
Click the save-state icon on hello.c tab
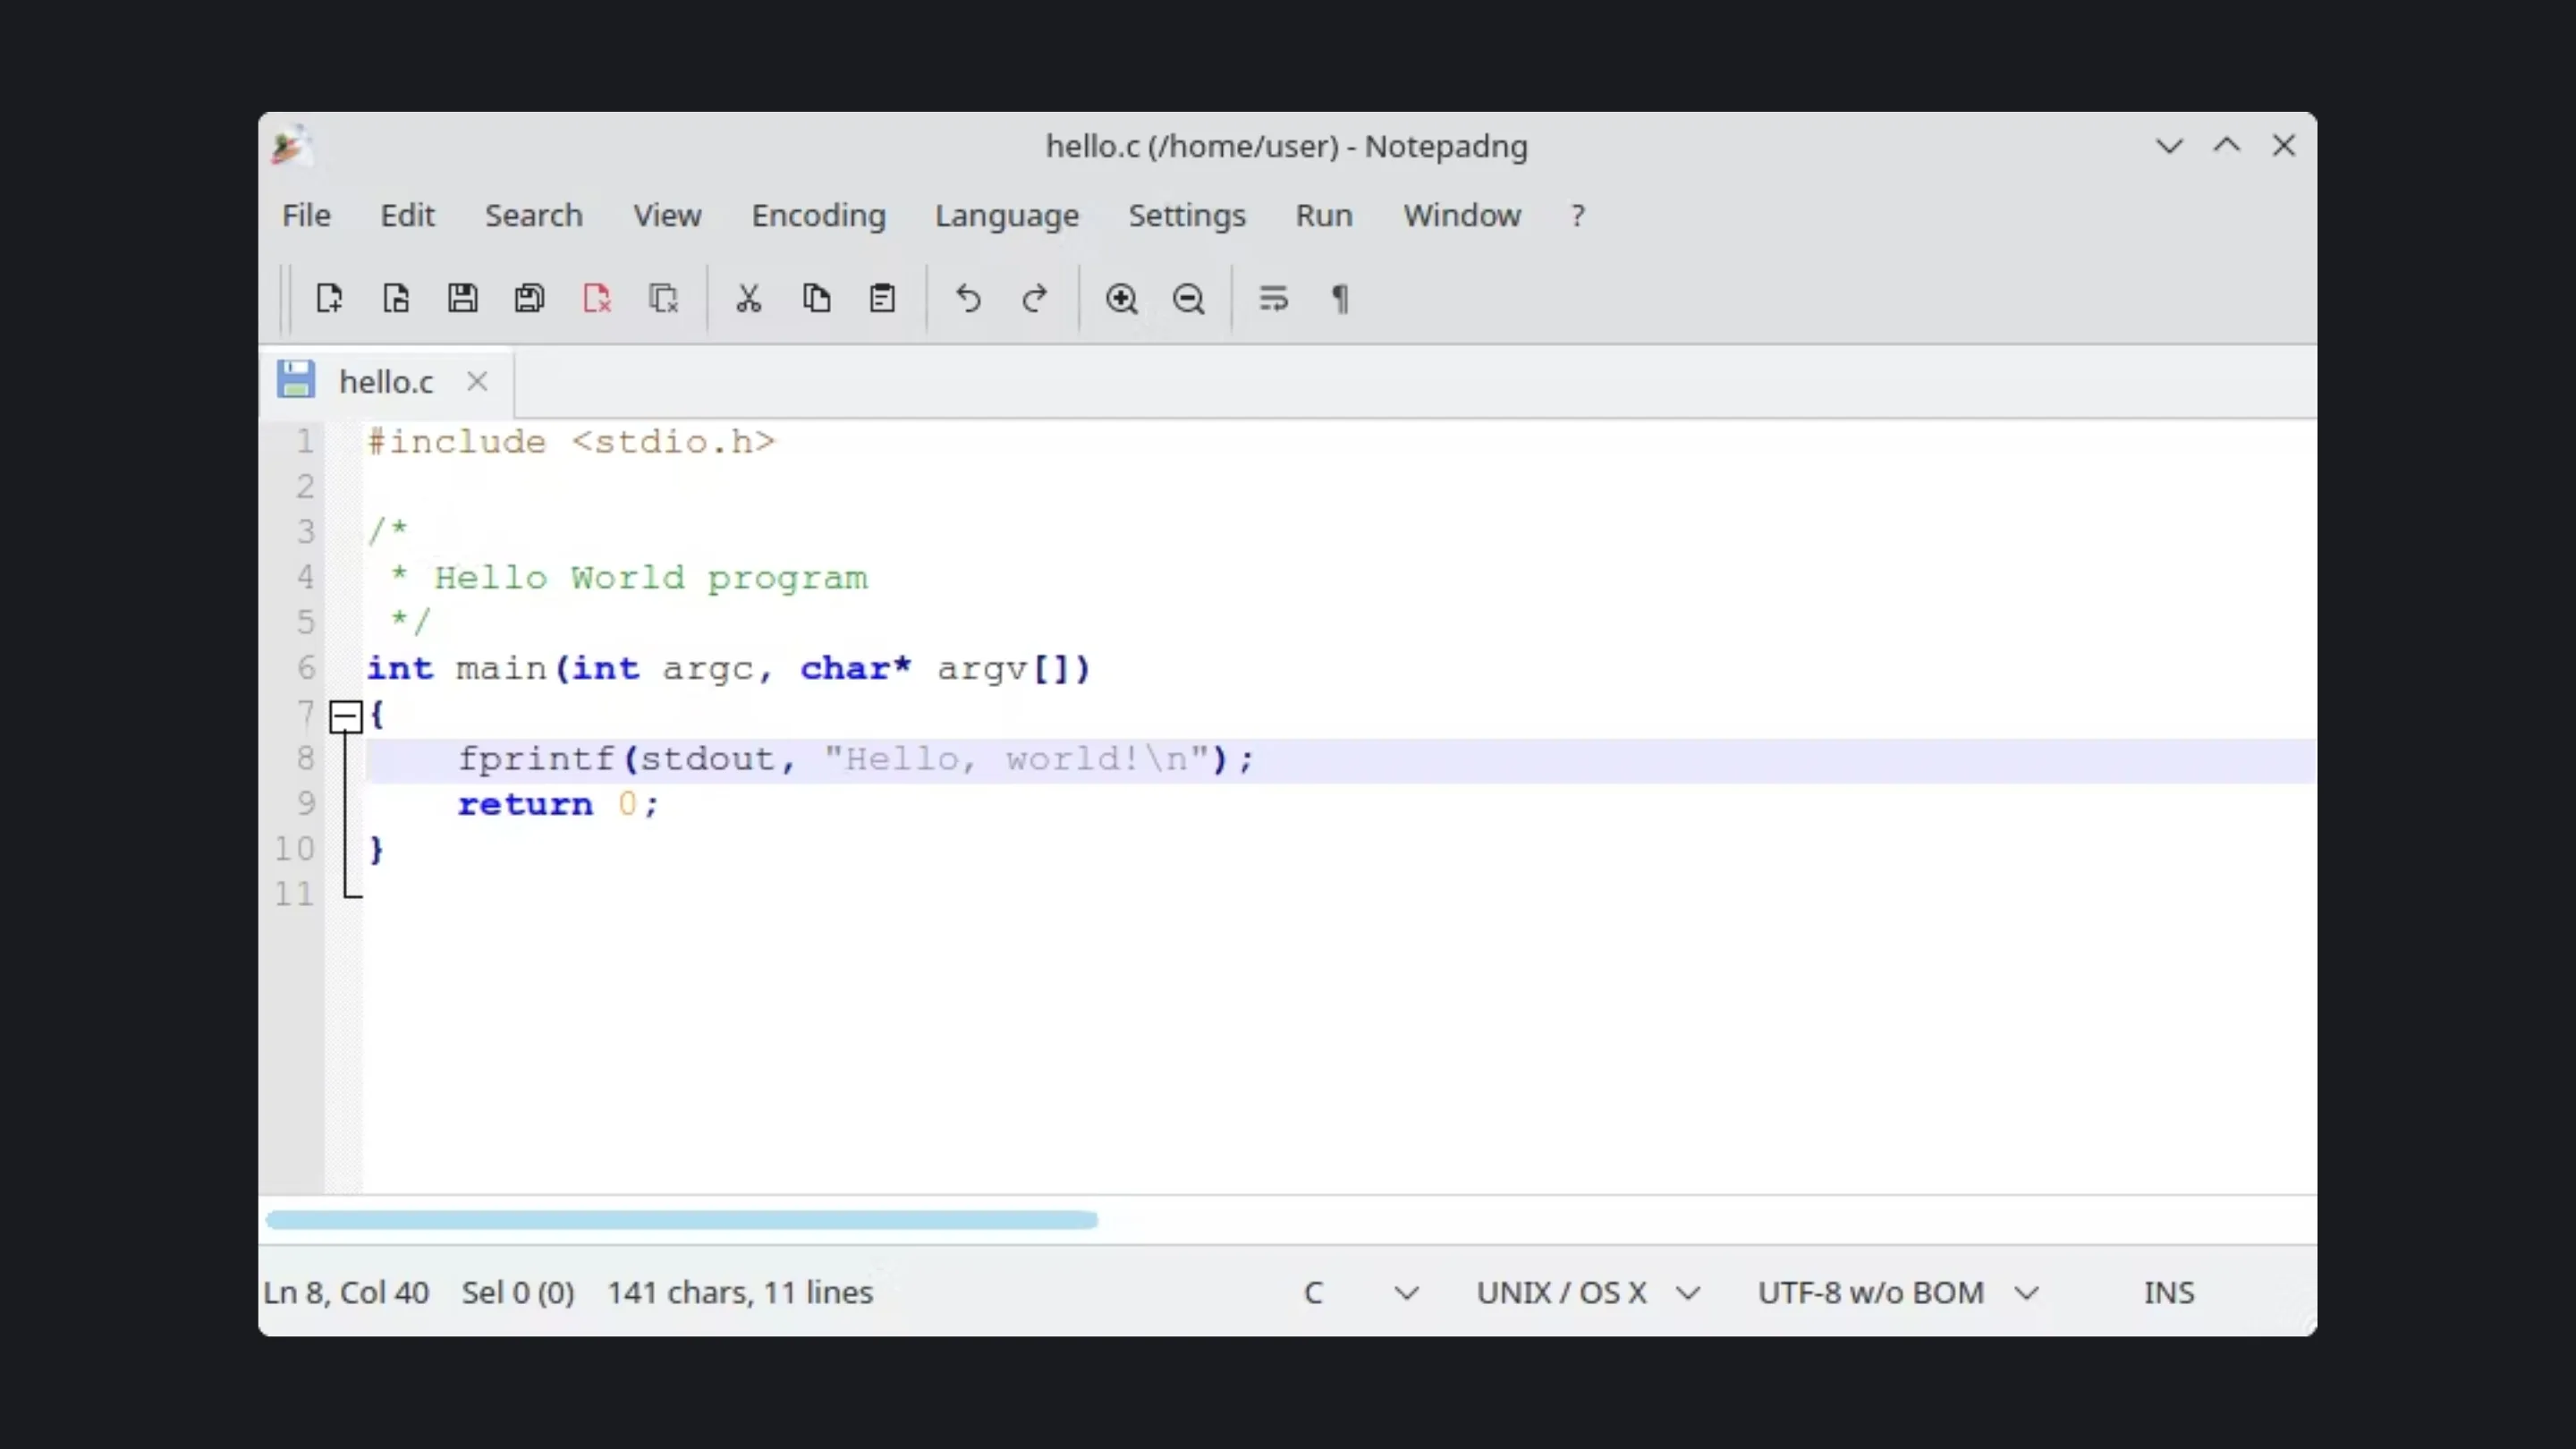[296, 380]
